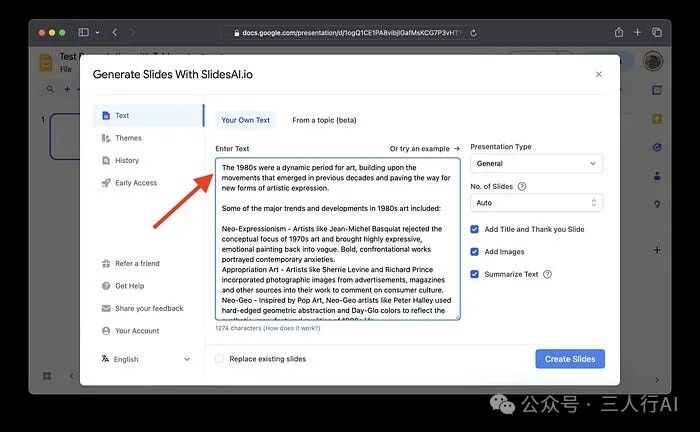This screenshot has width=700, height=432.
Task: Click inside the Enter Text area
Action: 337,238
